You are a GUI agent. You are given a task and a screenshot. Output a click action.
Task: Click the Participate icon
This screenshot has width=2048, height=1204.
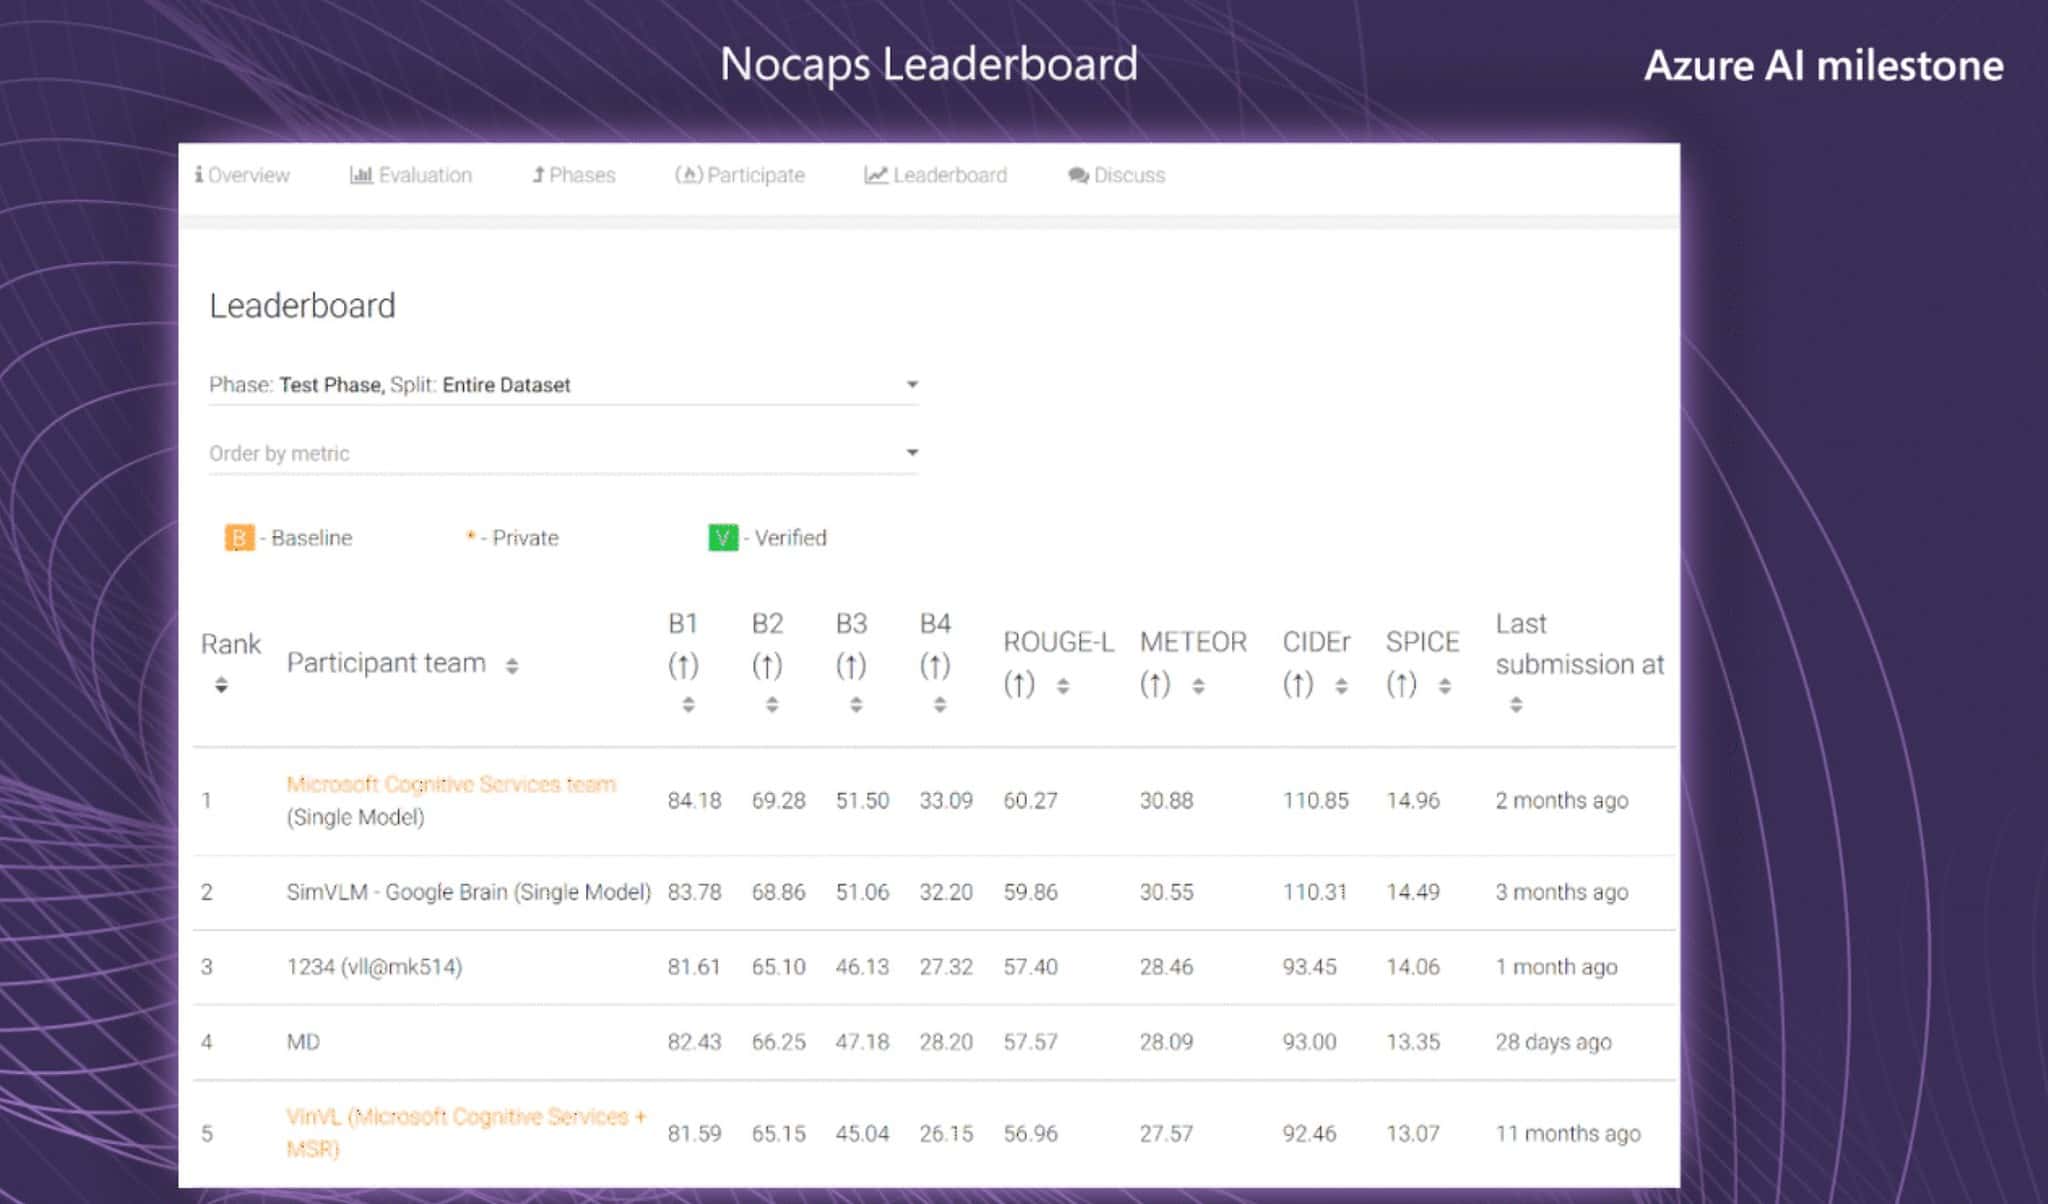coord(688,174)
